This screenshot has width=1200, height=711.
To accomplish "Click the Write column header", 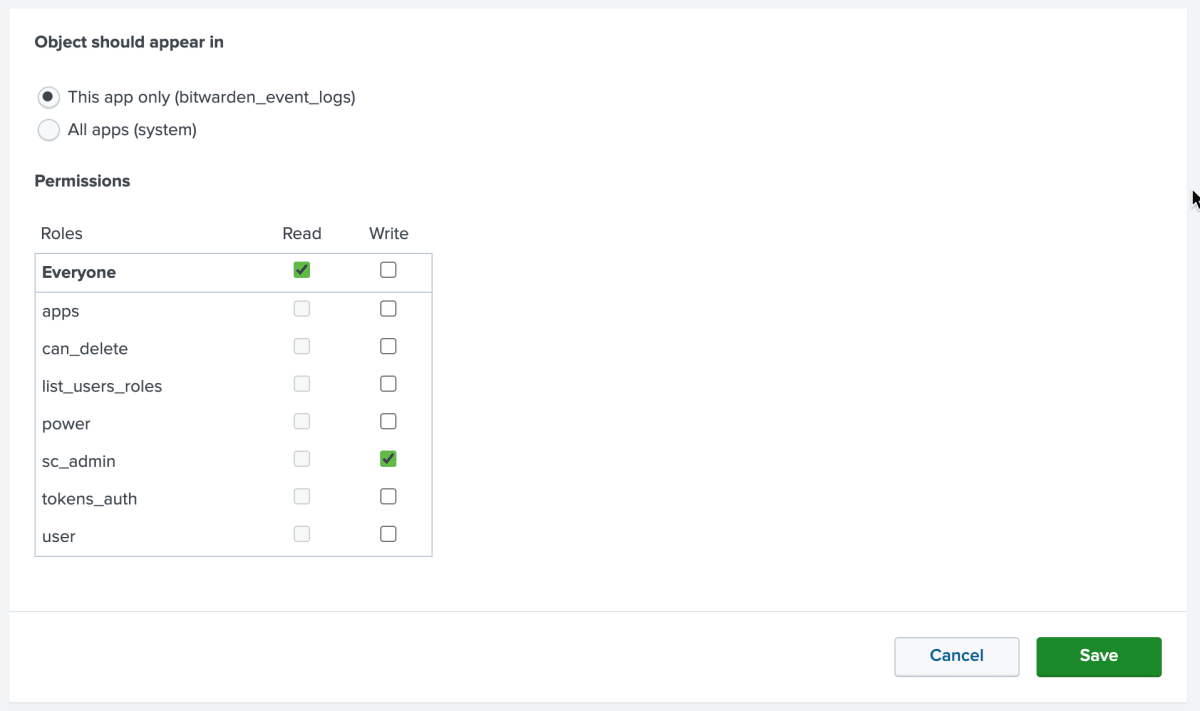I will tap(388, 233).
